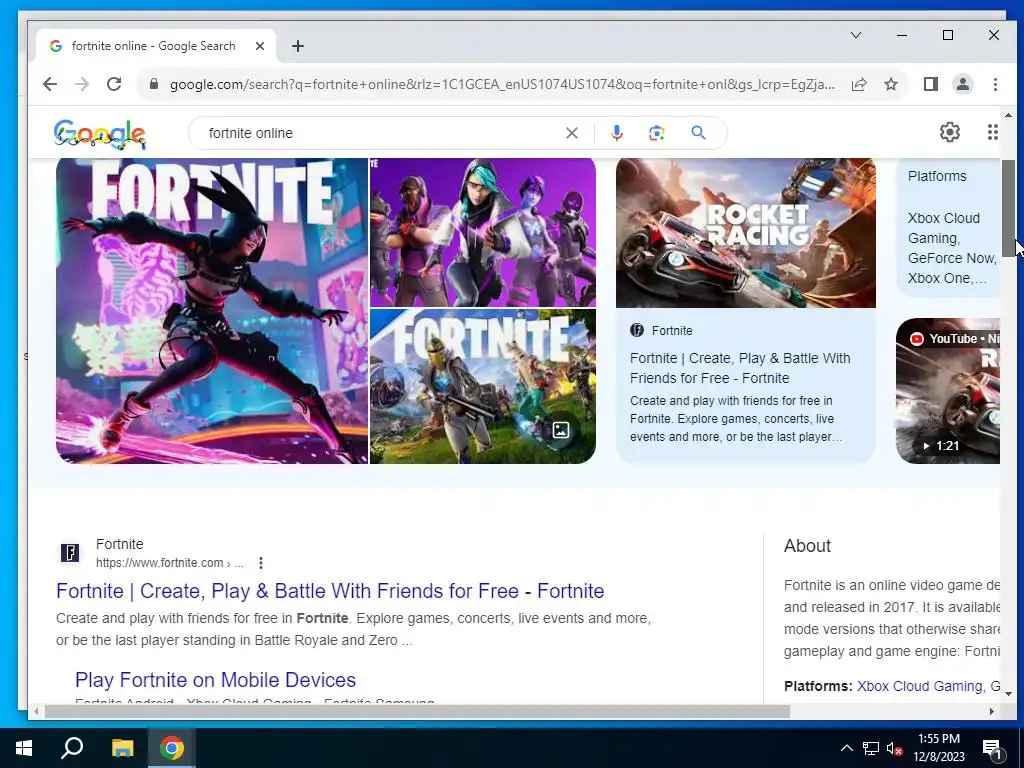Click the scrollbar down arrow
This screenshot has height=768, width=1024.
(1008, 694)
